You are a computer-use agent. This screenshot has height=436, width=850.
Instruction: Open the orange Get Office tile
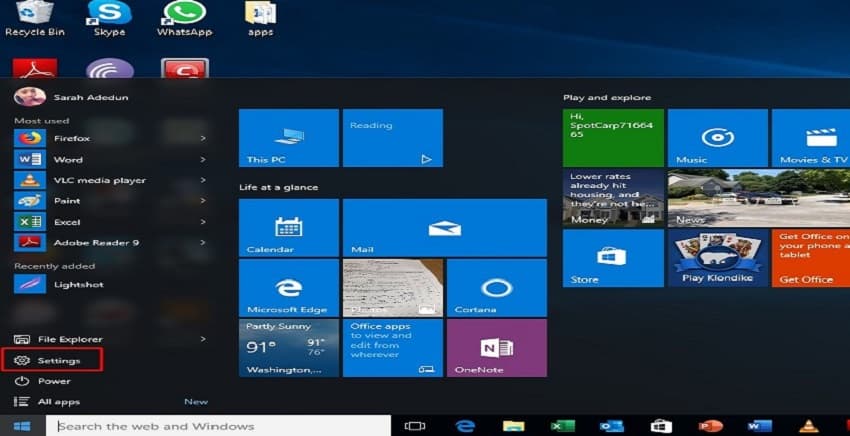(811, 258)
